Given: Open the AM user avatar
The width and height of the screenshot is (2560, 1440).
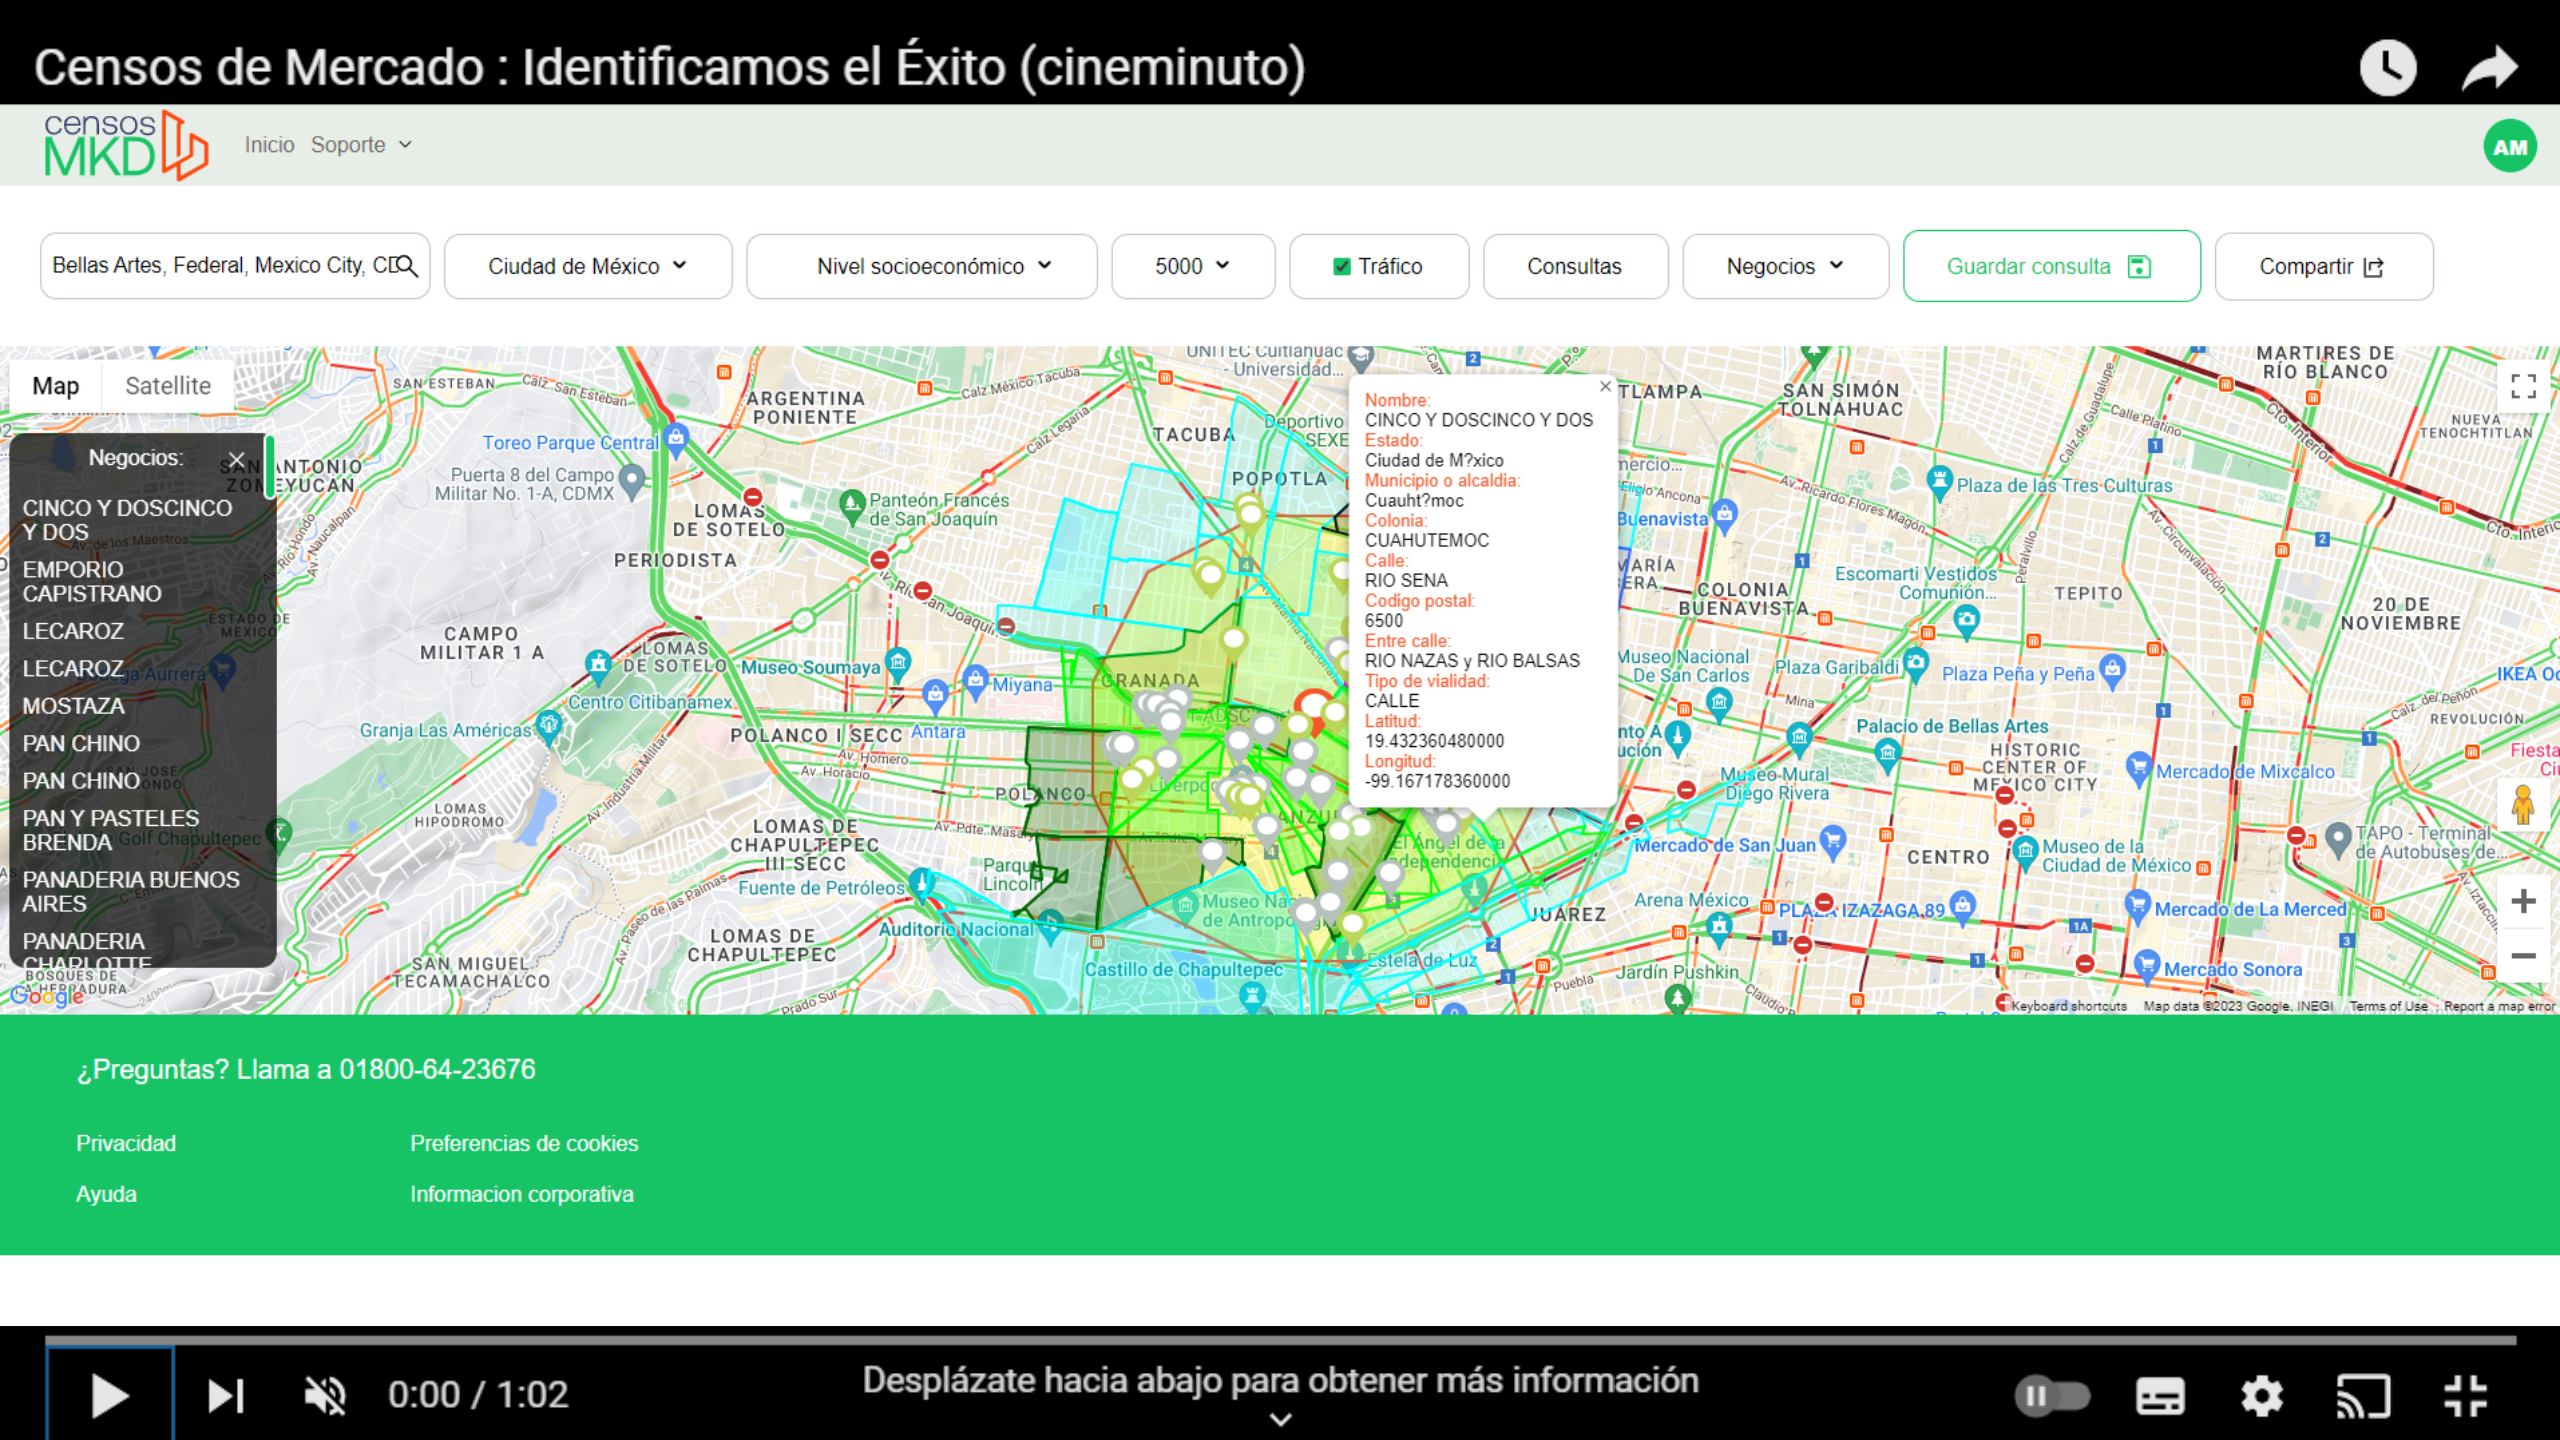Looking at the screenshot, I should 2510,147.
